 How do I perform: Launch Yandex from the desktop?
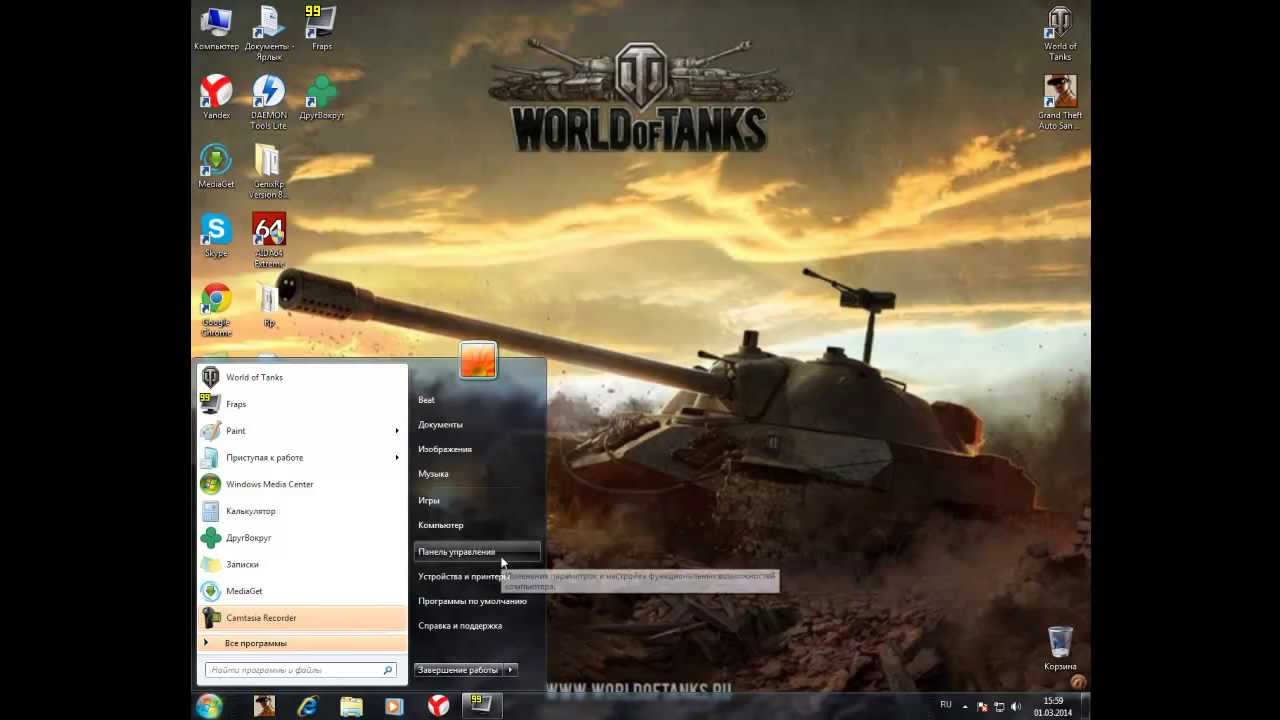216,98
